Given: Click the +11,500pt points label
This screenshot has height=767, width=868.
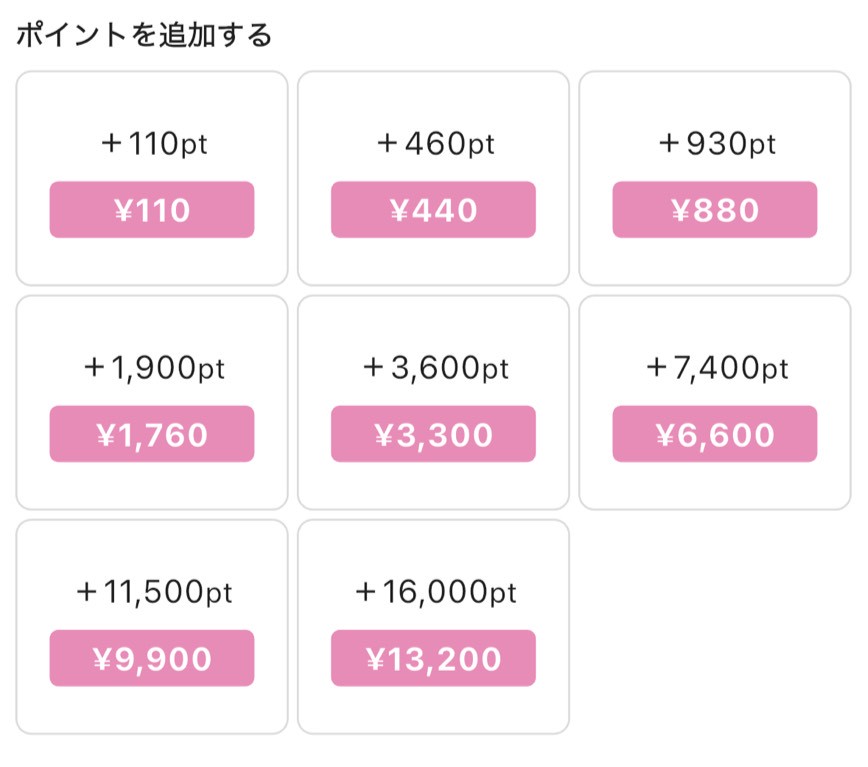Looking at the screenshot, I should [153, 593].
